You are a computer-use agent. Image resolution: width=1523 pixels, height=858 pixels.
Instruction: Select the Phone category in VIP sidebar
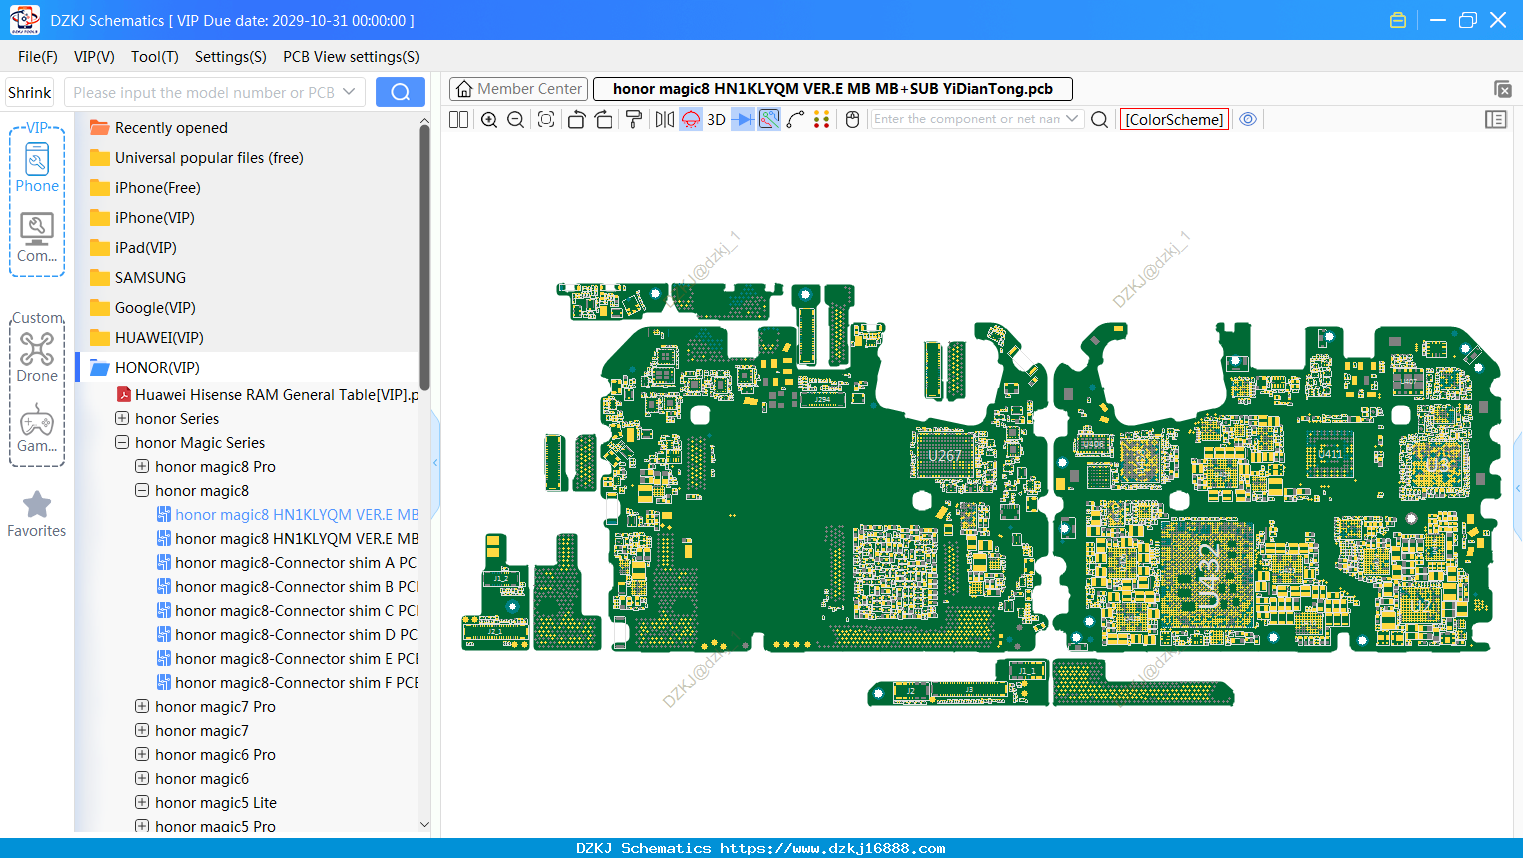pyautogui.click(x=37, y=167)
